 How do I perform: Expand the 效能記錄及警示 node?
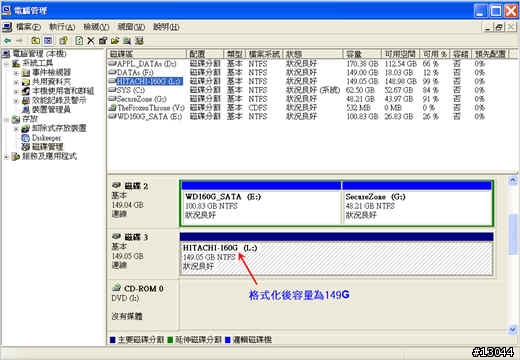(x=16, y=100)
